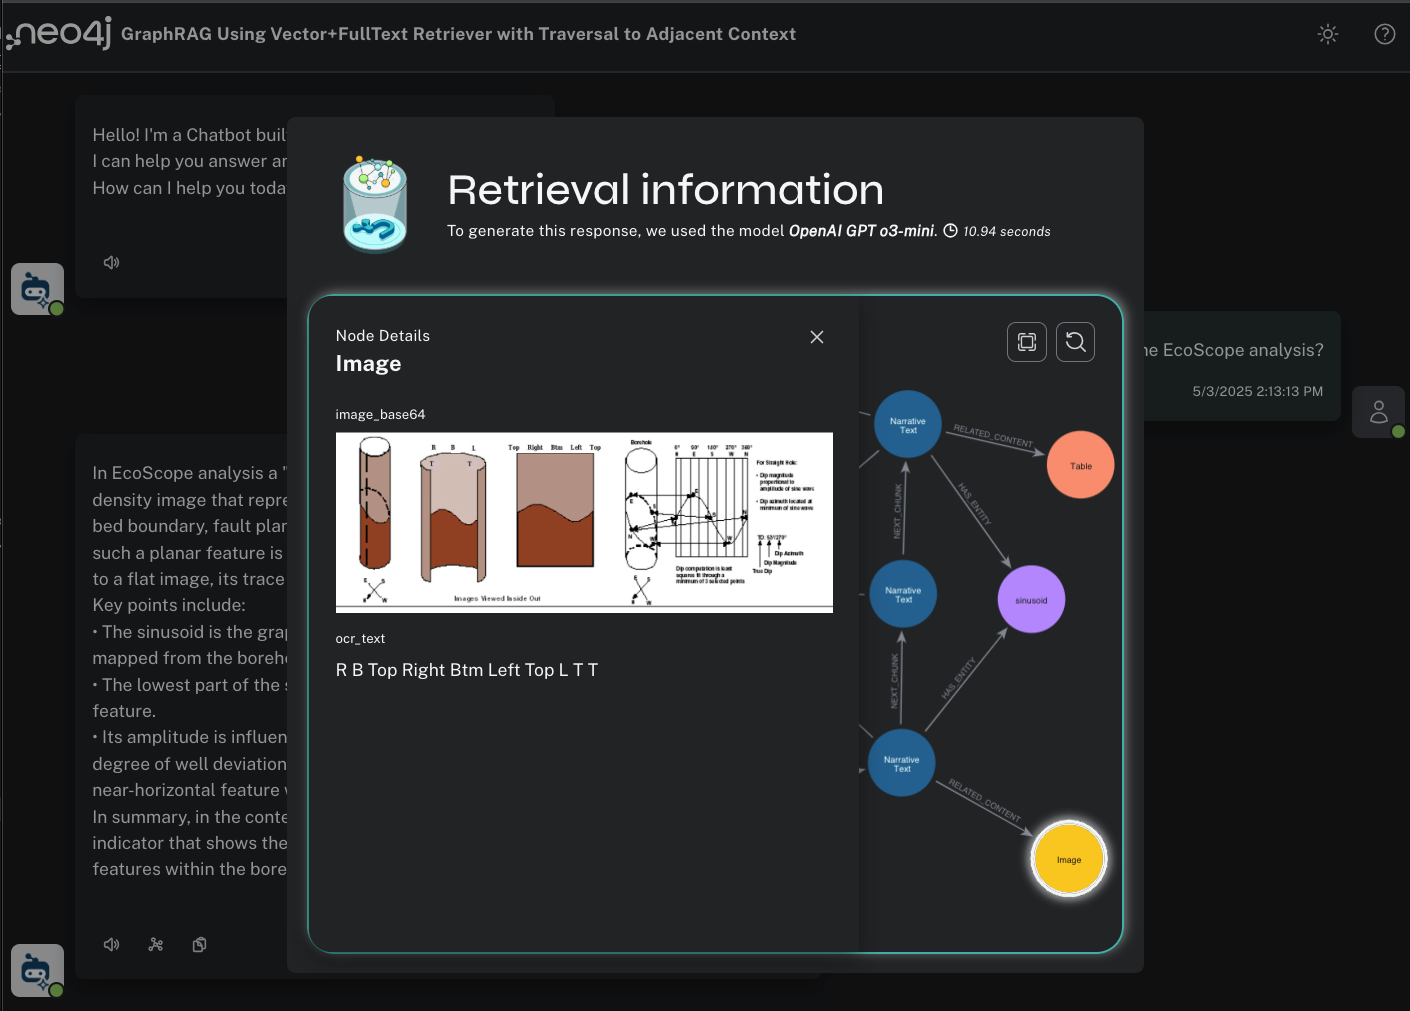Viewport: 1410px width, 1011px height.
Task: Click the bottom Narrative Text node
Action: (901, 763)
